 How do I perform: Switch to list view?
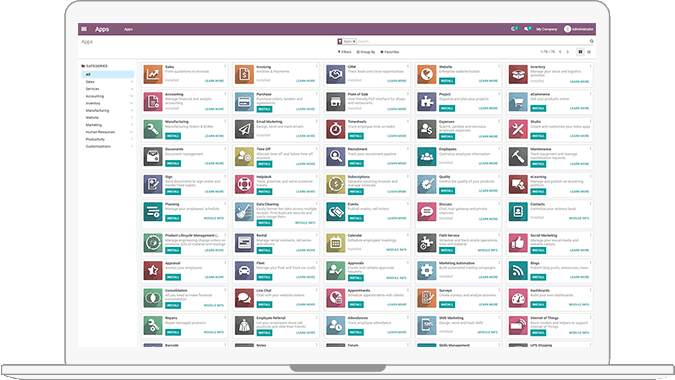(589, 52)
